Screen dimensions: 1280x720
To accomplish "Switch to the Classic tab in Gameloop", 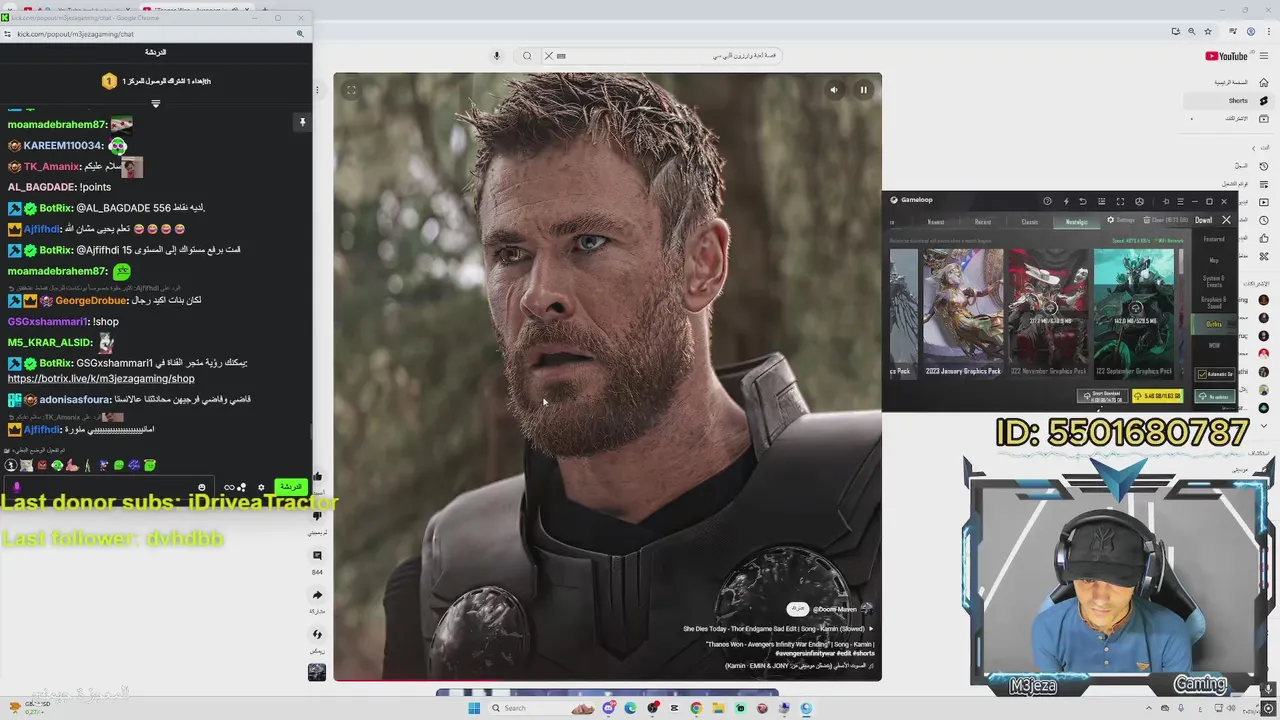I will [1030, 222].
